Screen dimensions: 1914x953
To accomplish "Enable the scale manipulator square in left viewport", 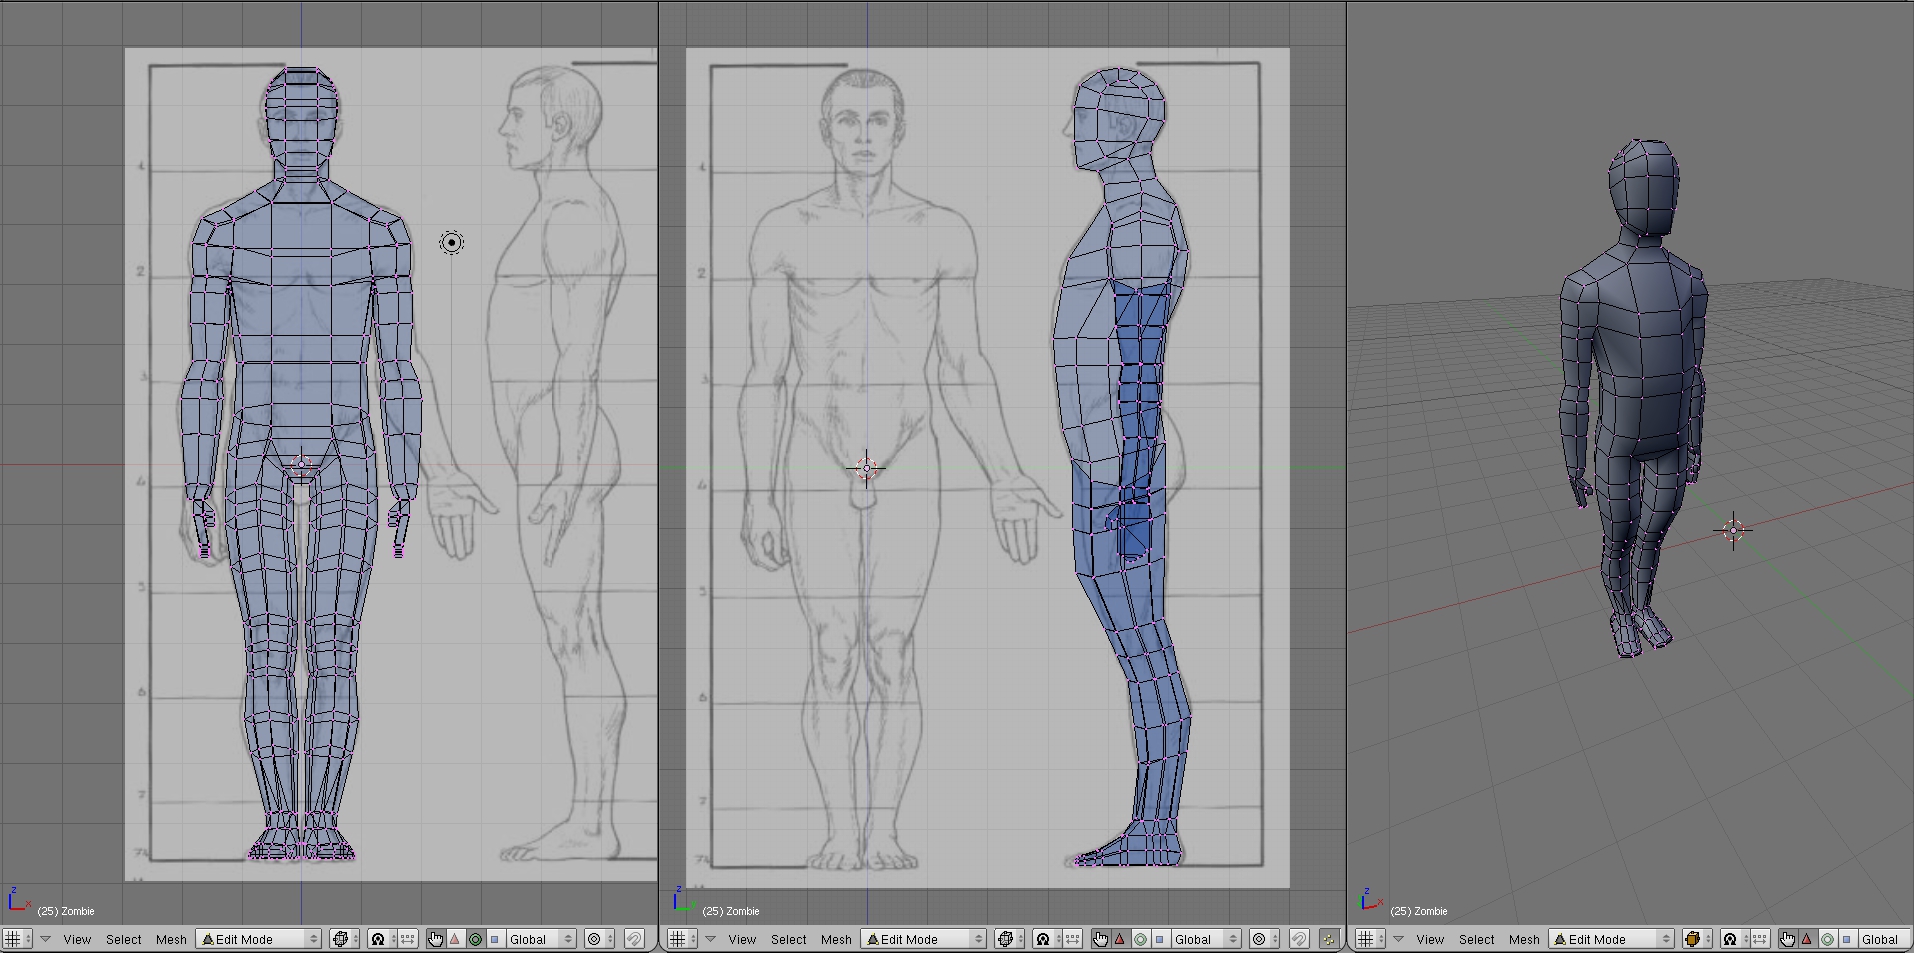I will [494, 939].
